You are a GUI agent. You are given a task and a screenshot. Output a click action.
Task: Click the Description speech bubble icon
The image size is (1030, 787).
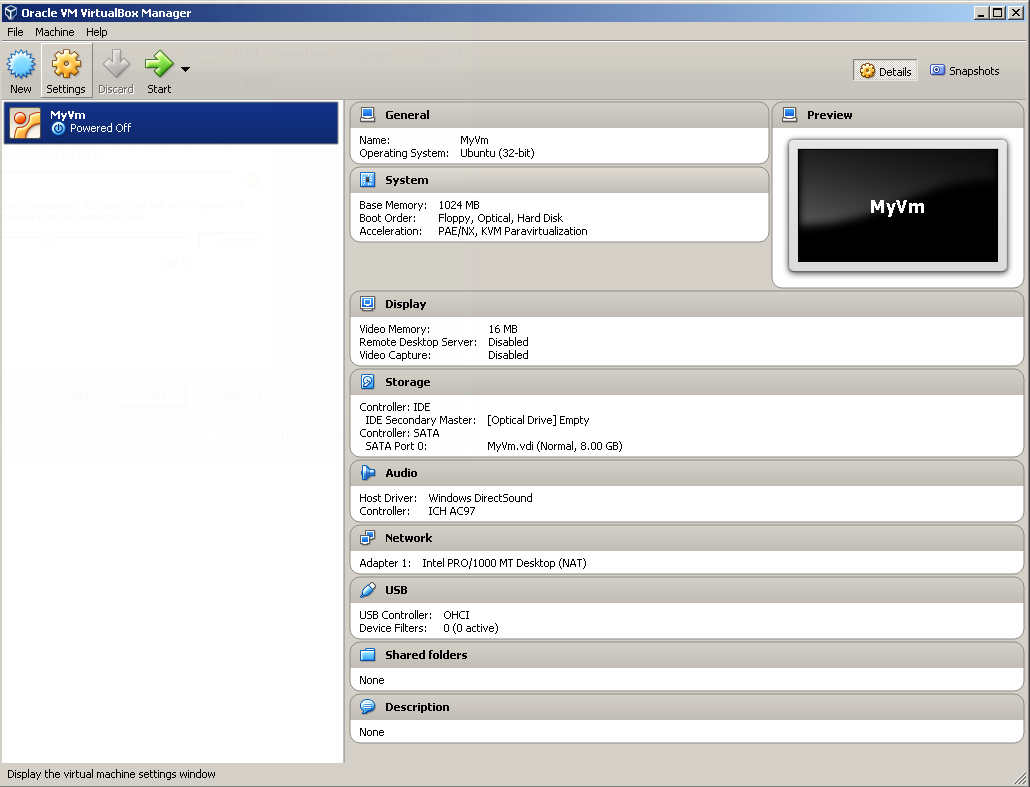368,707
